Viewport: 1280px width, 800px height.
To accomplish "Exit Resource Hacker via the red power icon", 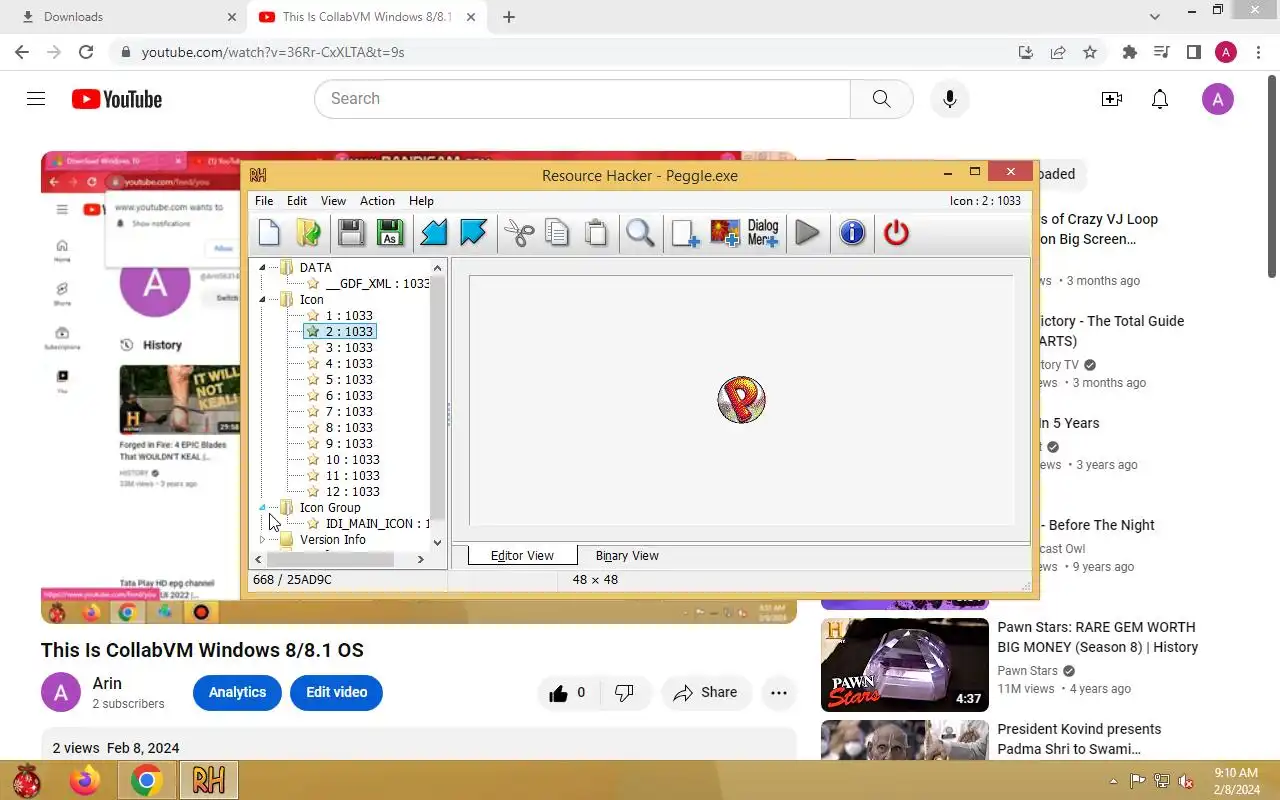I will [896, 233].
